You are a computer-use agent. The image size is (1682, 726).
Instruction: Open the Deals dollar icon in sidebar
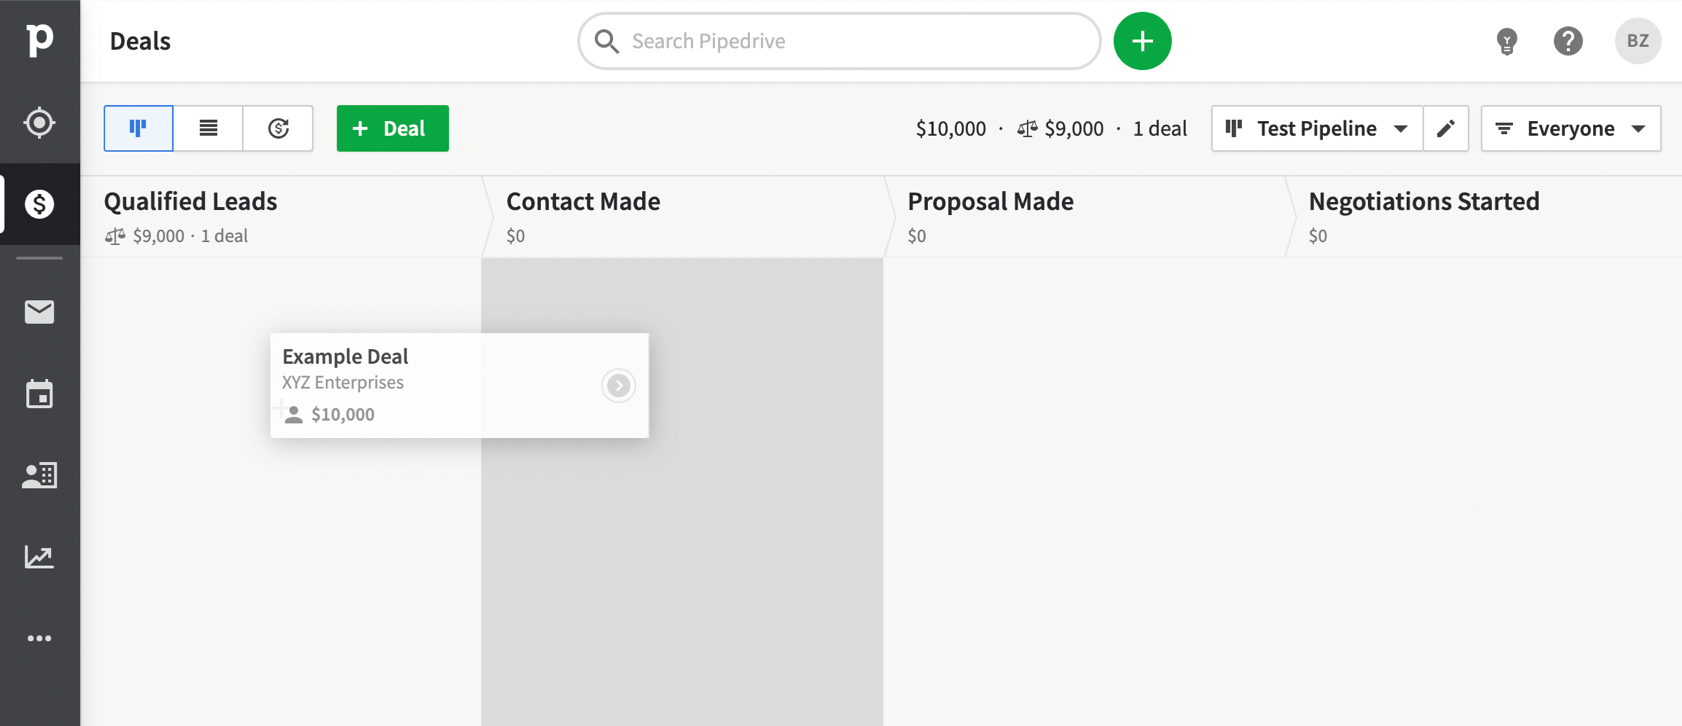[x=39, y=204]
